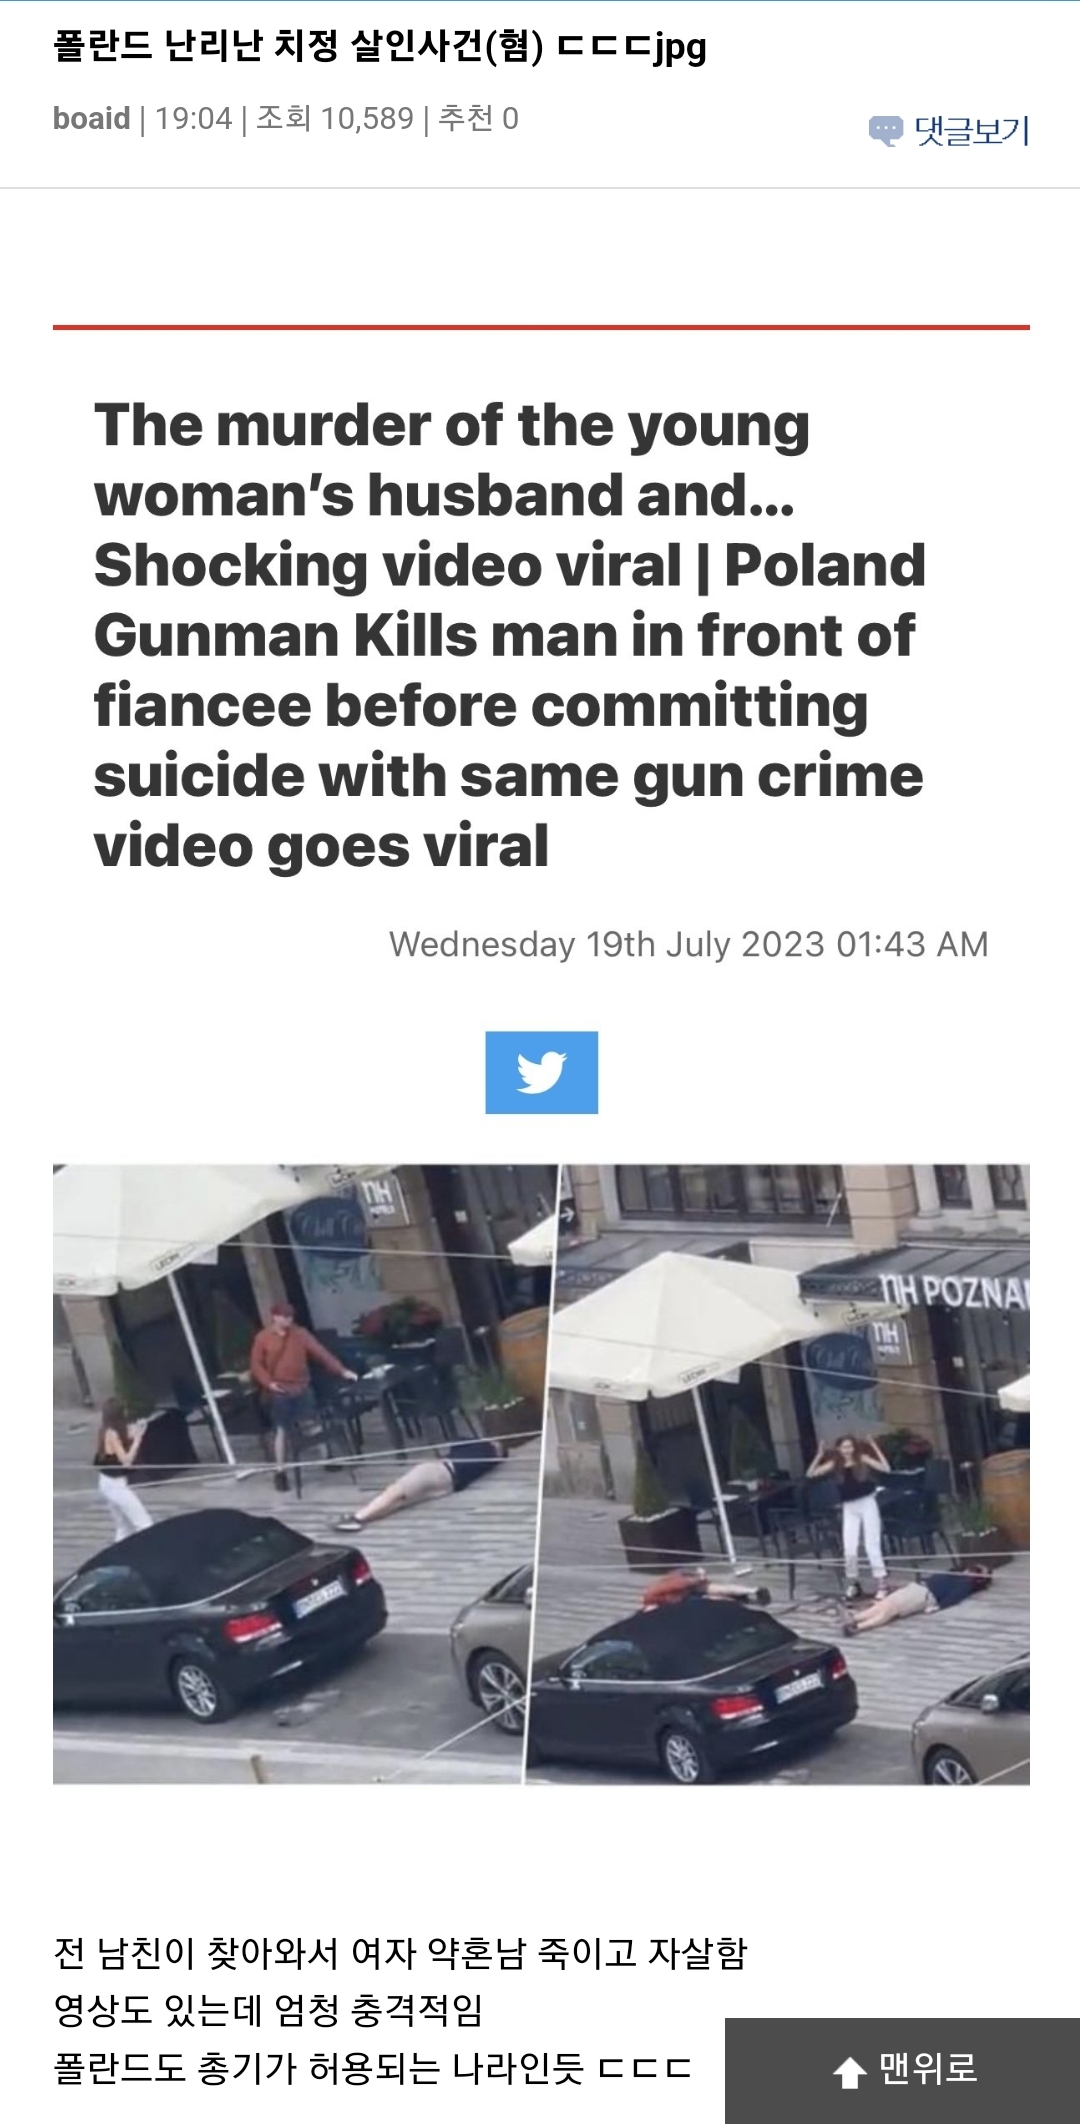Share article via the Twitter bird icon

(542, 1072)
